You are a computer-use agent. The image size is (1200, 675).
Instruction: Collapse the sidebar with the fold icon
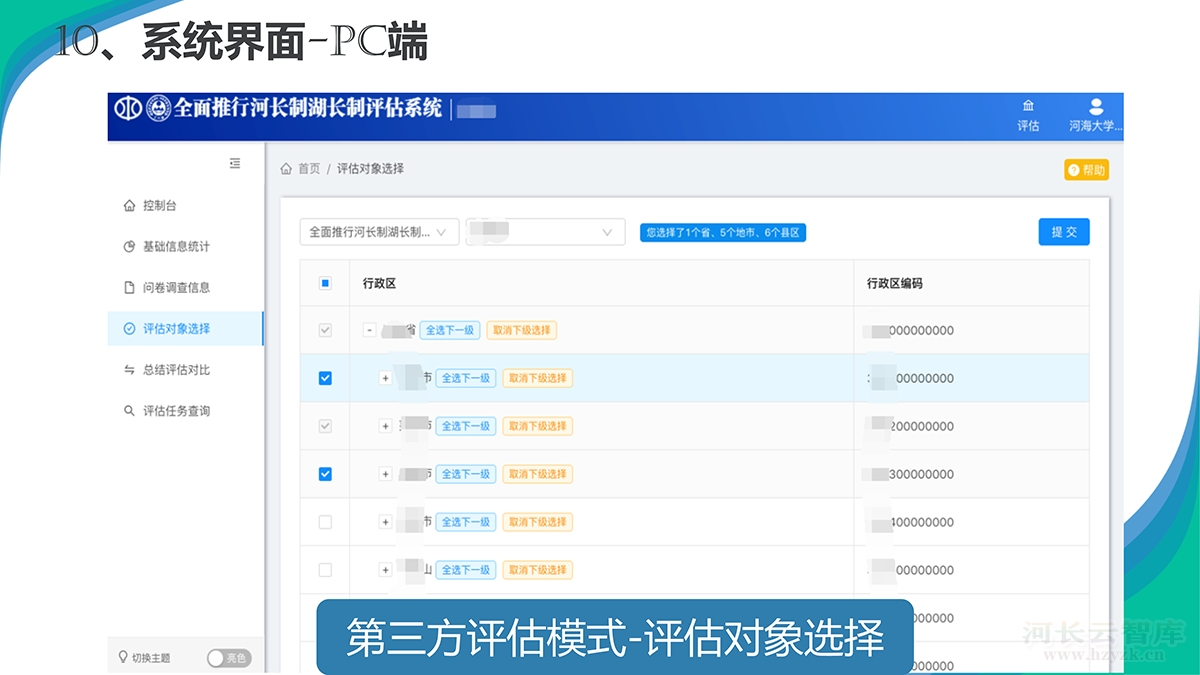[235, 163]
